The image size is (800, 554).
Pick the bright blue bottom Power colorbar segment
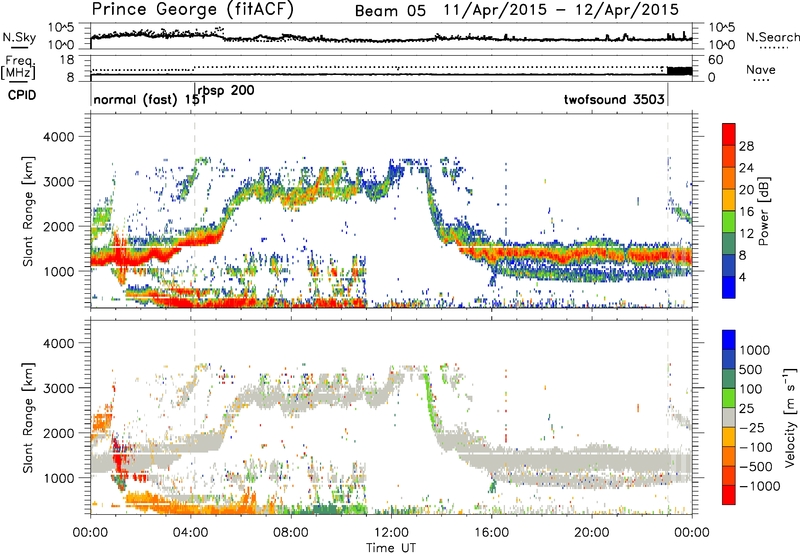(x=729, y=288)
